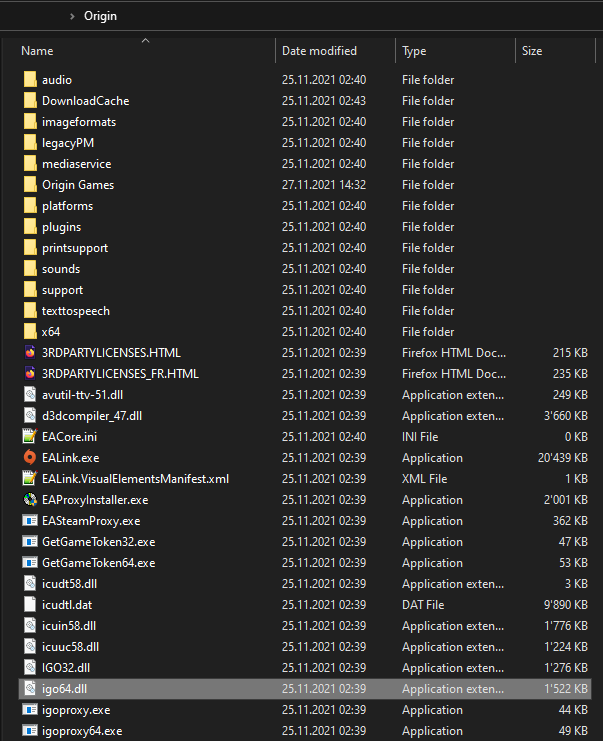Click the plugins folder icon

point(30,226)
